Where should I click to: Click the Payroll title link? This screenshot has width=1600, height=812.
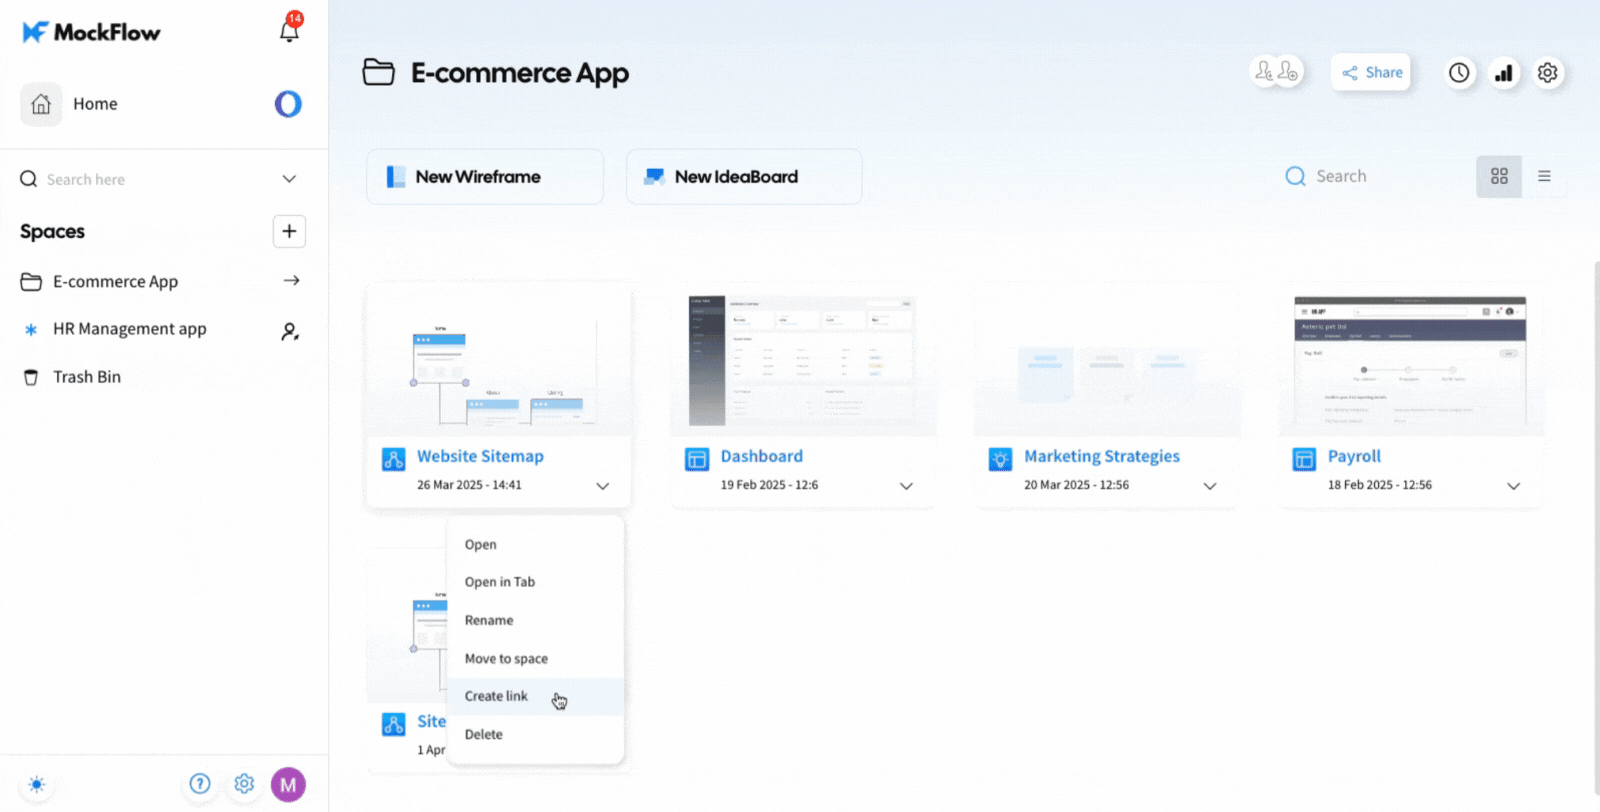coord(1354,456)
